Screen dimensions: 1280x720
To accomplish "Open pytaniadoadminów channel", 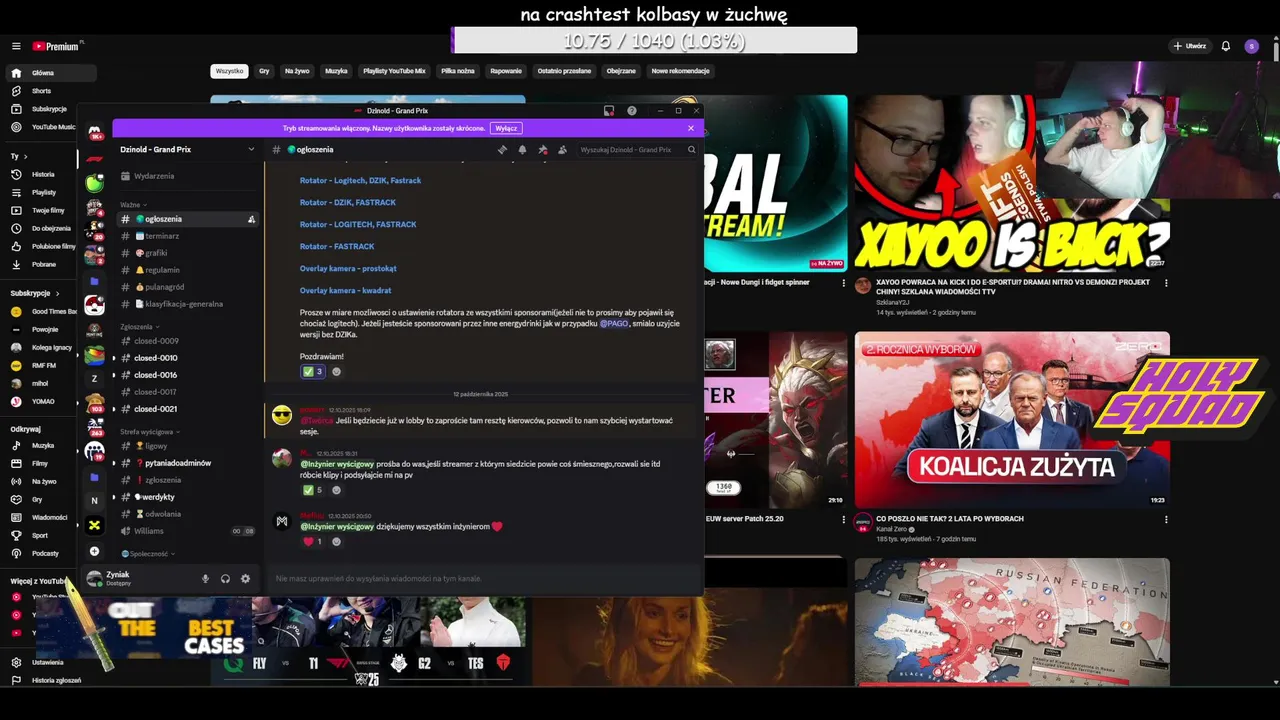I will [187, 463].
